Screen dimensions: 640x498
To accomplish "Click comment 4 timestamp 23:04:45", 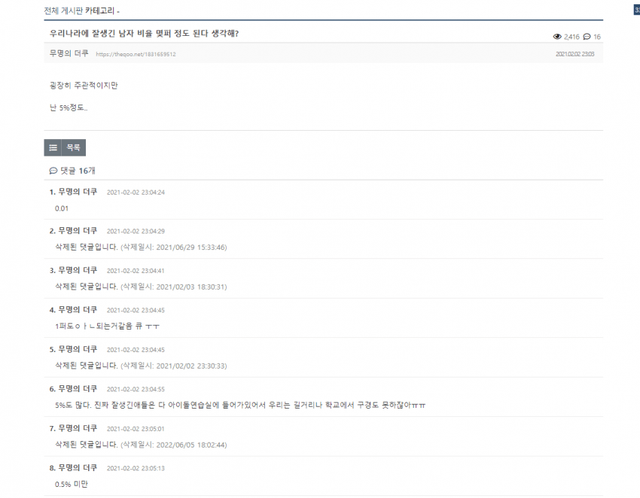I will 136,310.
